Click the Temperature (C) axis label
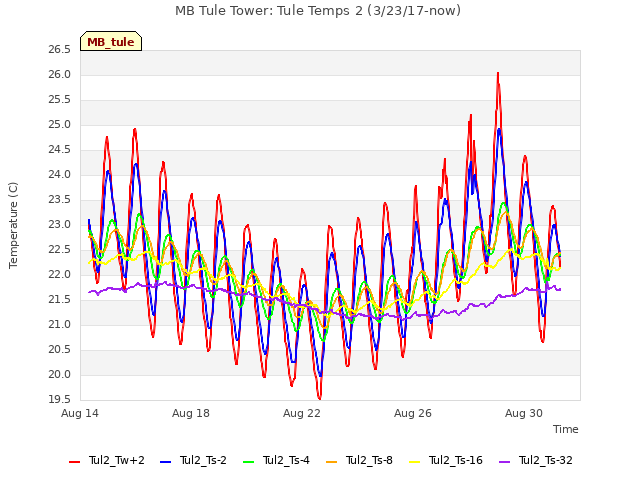This screenshot has height=480, width=640. point(13,225)
